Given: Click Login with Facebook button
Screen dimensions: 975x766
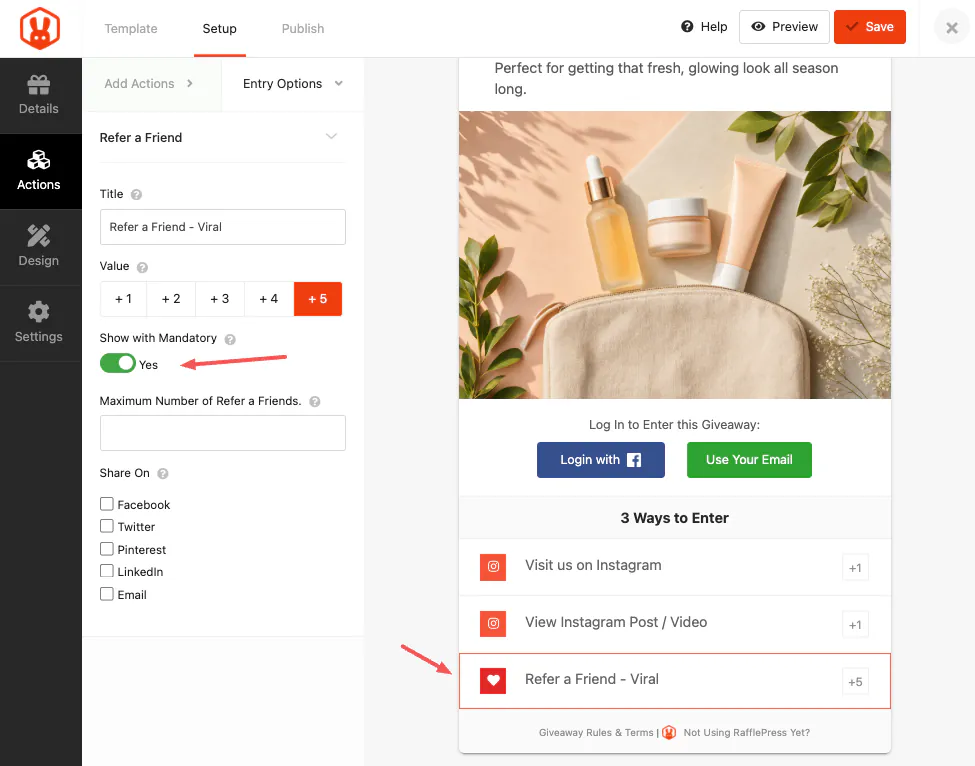Looking at the screenshot, I should tap(601, 460).
